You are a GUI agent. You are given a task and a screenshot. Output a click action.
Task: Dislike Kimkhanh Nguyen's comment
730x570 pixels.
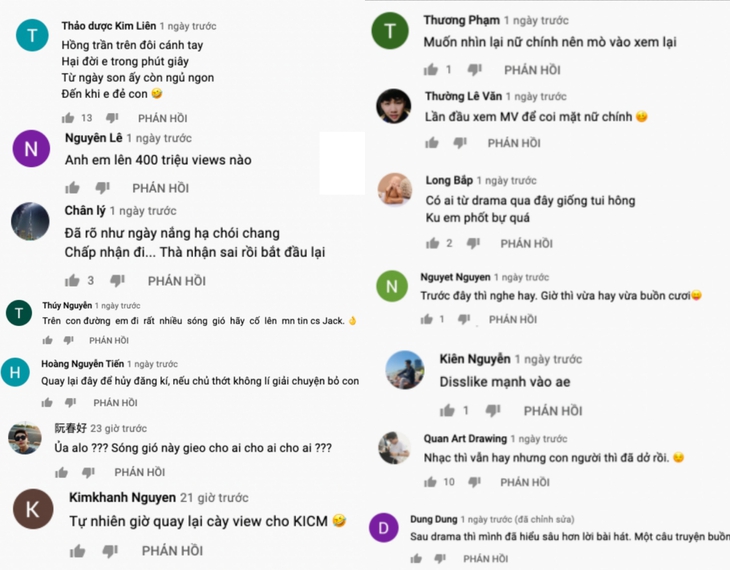pos(110,550)
